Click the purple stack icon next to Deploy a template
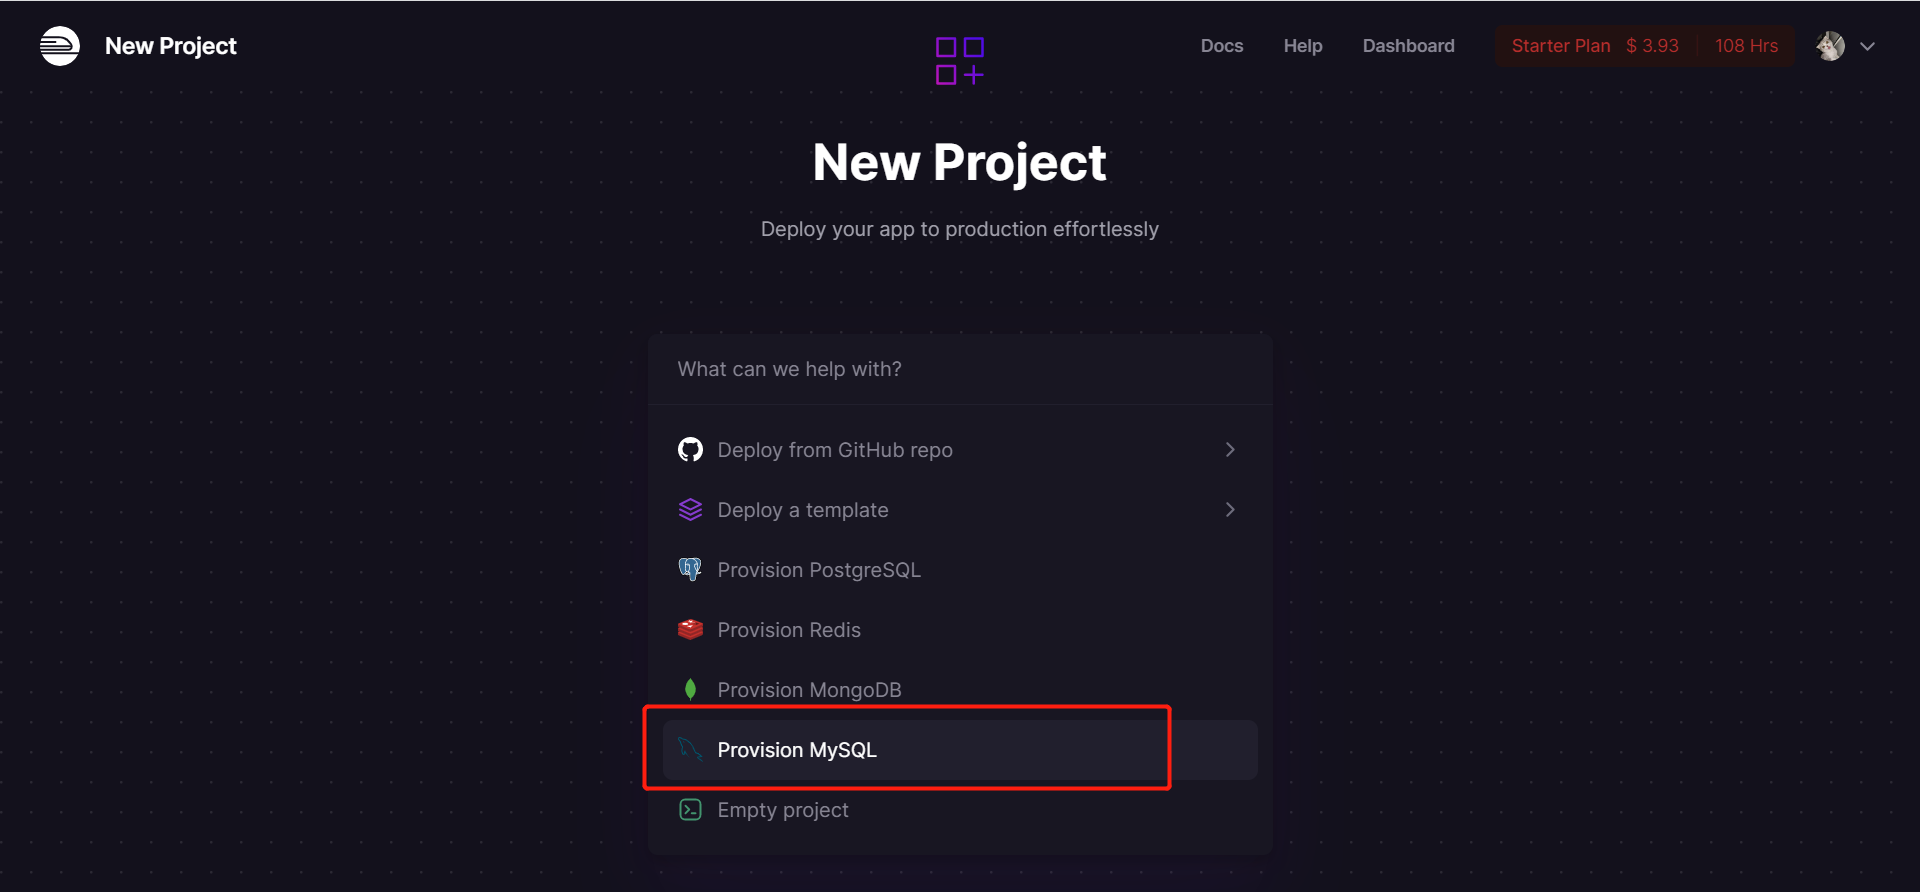Screen dimensions: 1920x892 690,509
